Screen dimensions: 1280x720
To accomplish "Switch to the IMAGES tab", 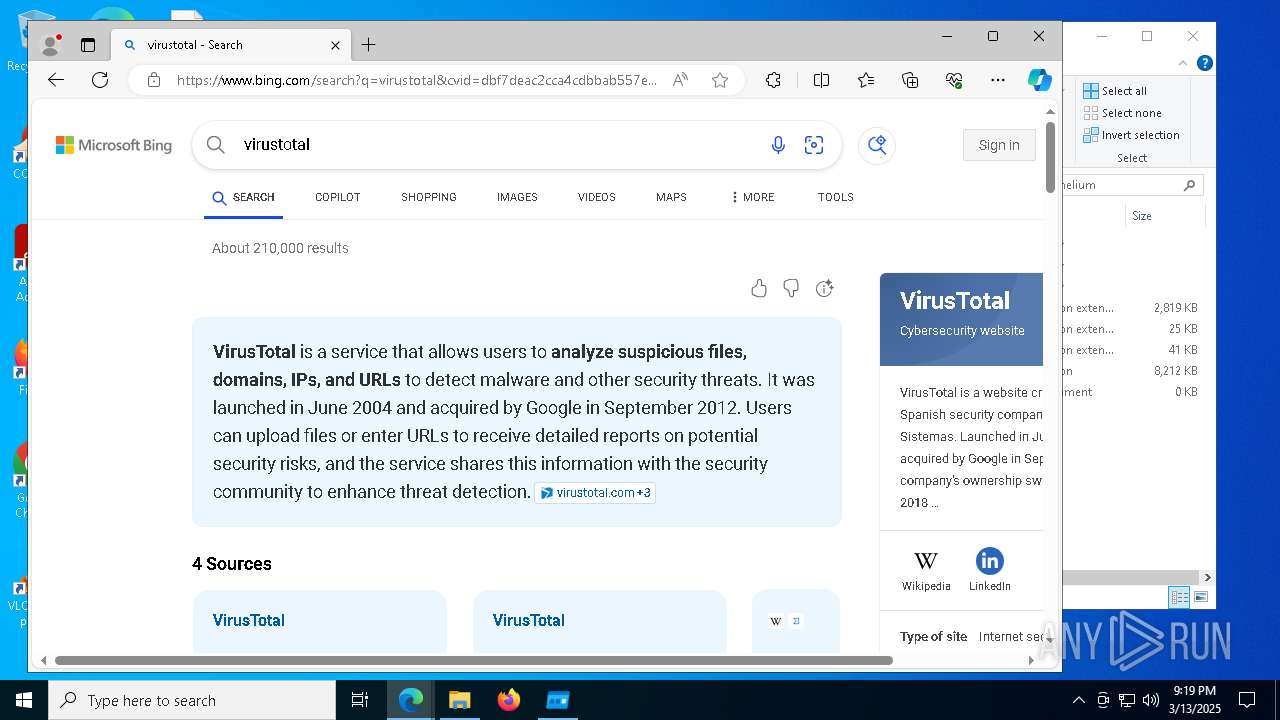I will click(x=517, y=197).
